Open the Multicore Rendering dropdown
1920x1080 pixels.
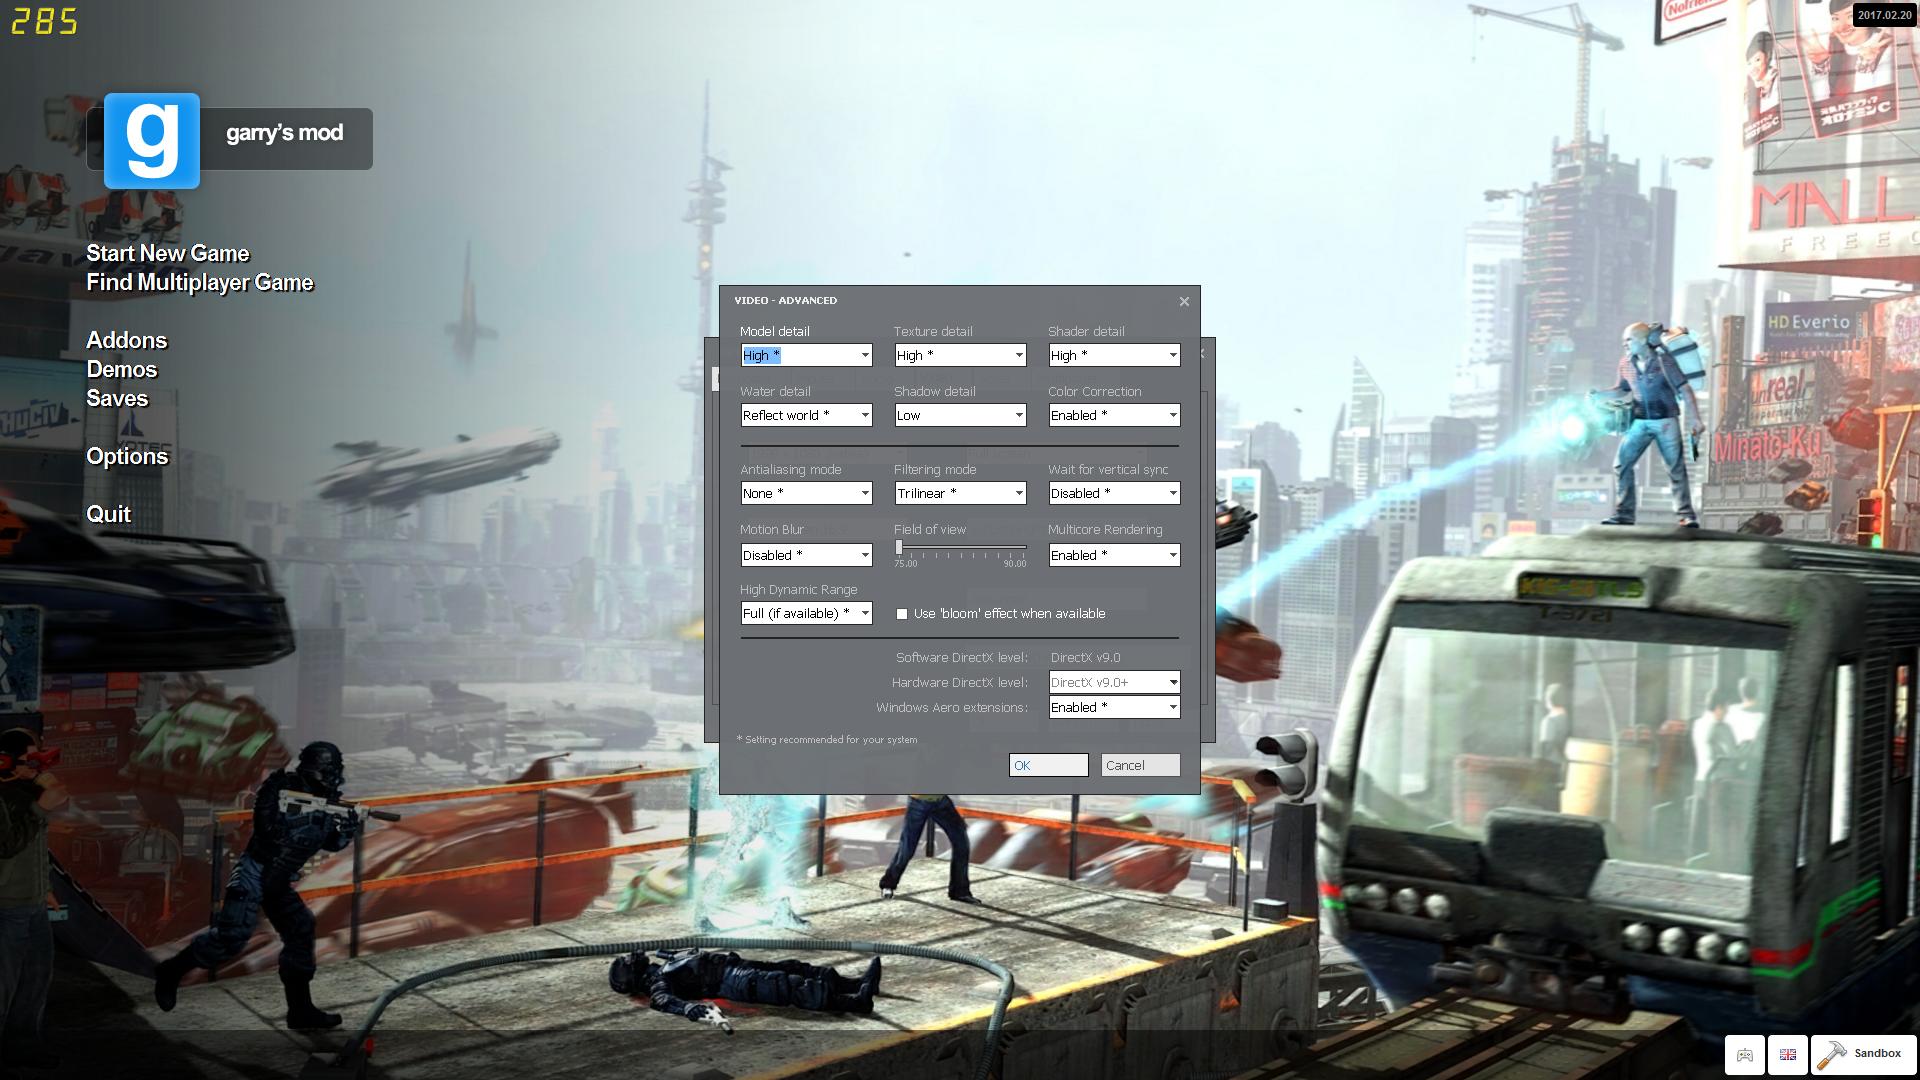tap(1173, 556)
